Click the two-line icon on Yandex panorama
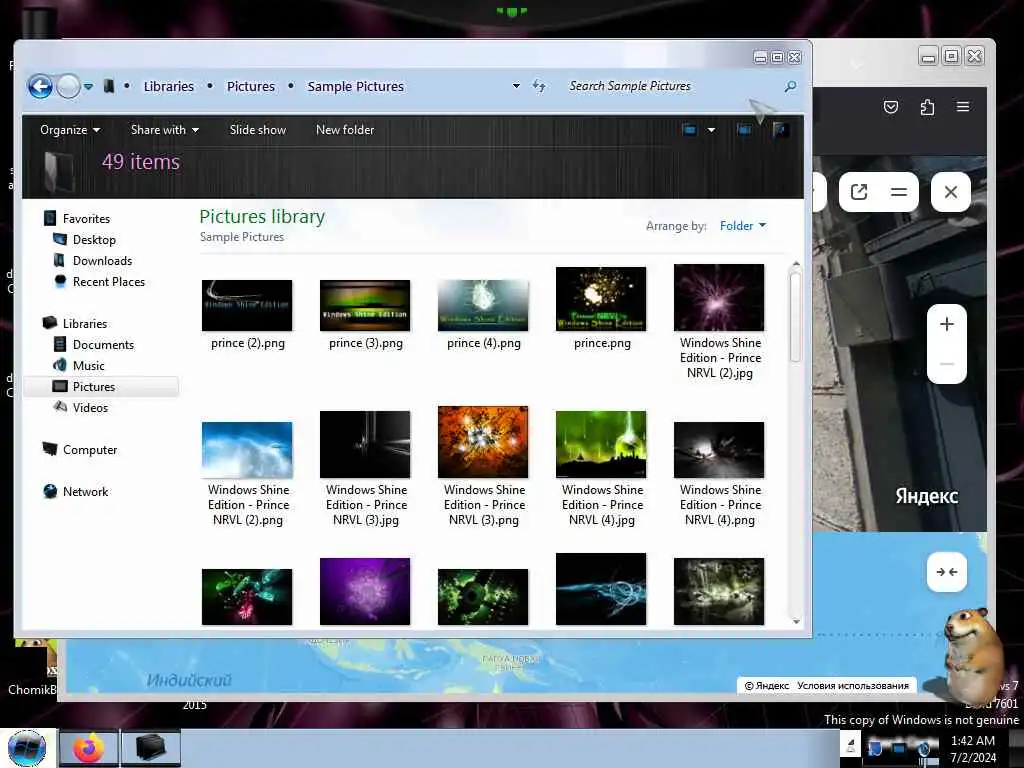The width and height of the screenshot is (1024, 768). [x=899, y=192]
